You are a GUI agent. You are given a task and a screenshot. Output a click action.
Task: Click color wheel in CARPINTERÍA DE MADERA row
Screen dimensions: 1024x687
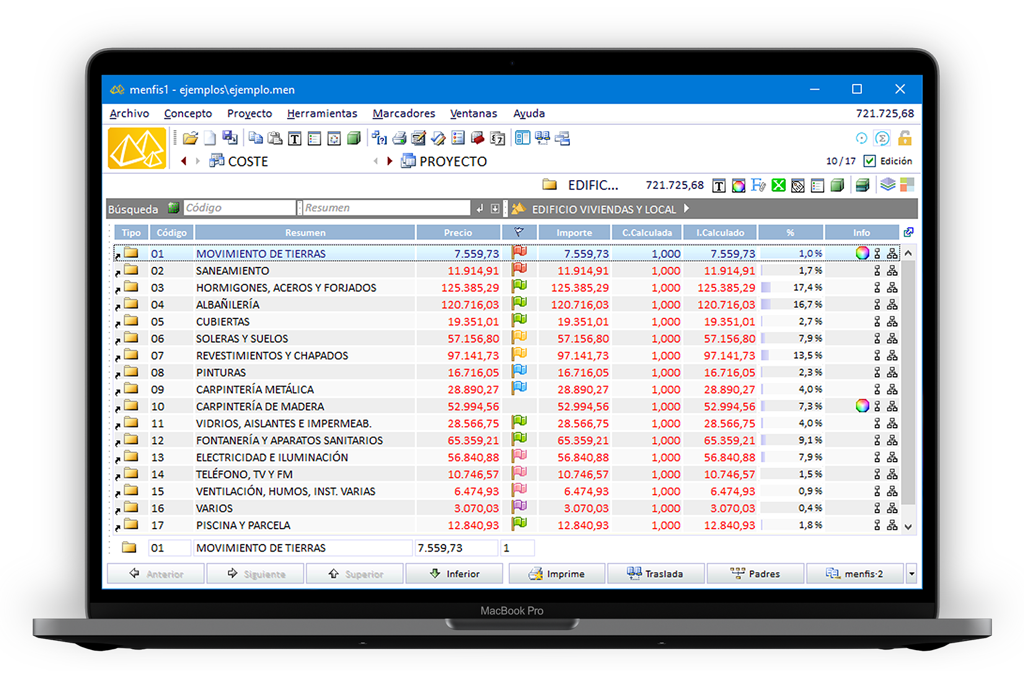(x=862, y=406)
